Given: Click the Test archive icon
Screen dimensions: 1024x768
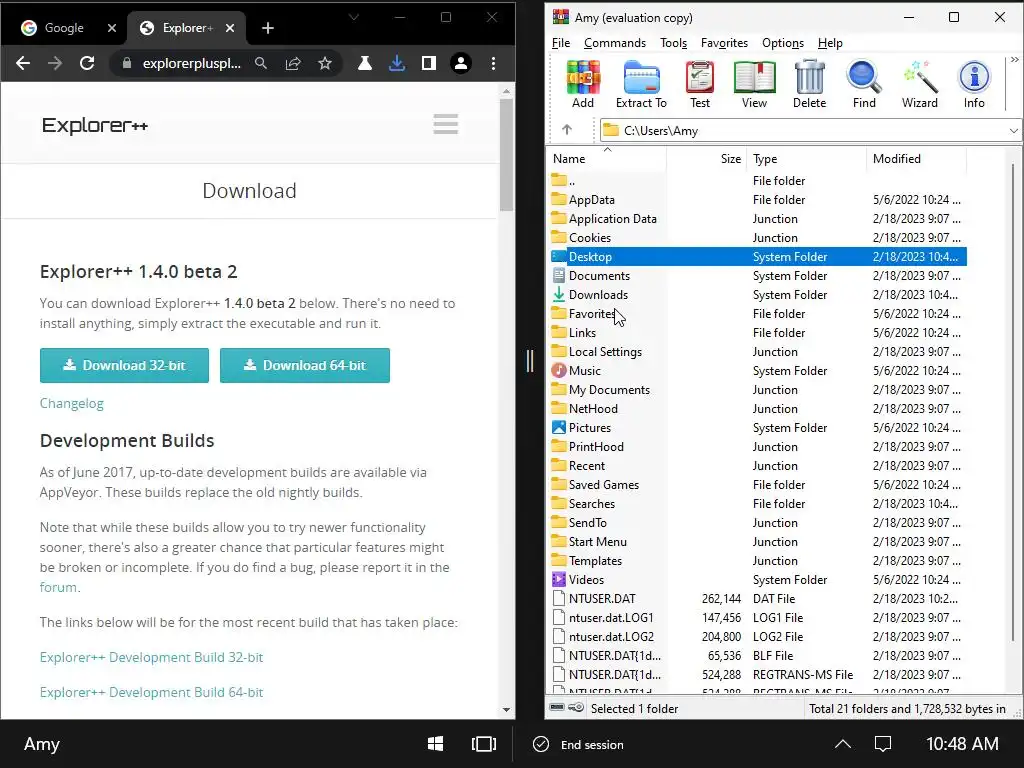Looking at the screenshot, I should click(x=699, y=85).
